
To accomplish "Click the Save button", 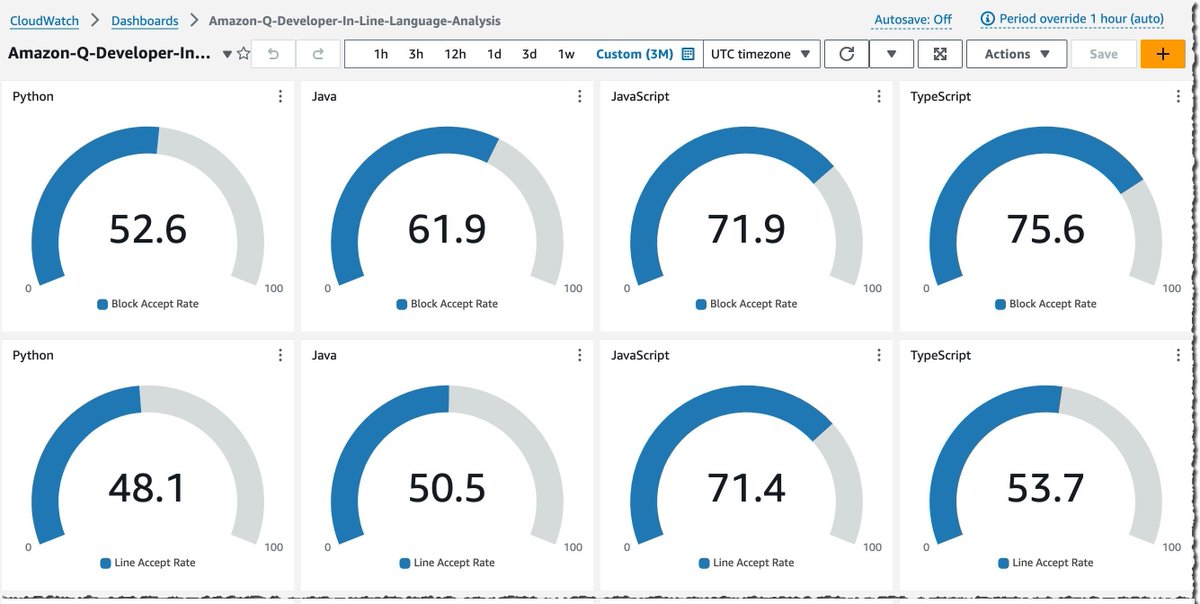I will (x=1103, y=54).
